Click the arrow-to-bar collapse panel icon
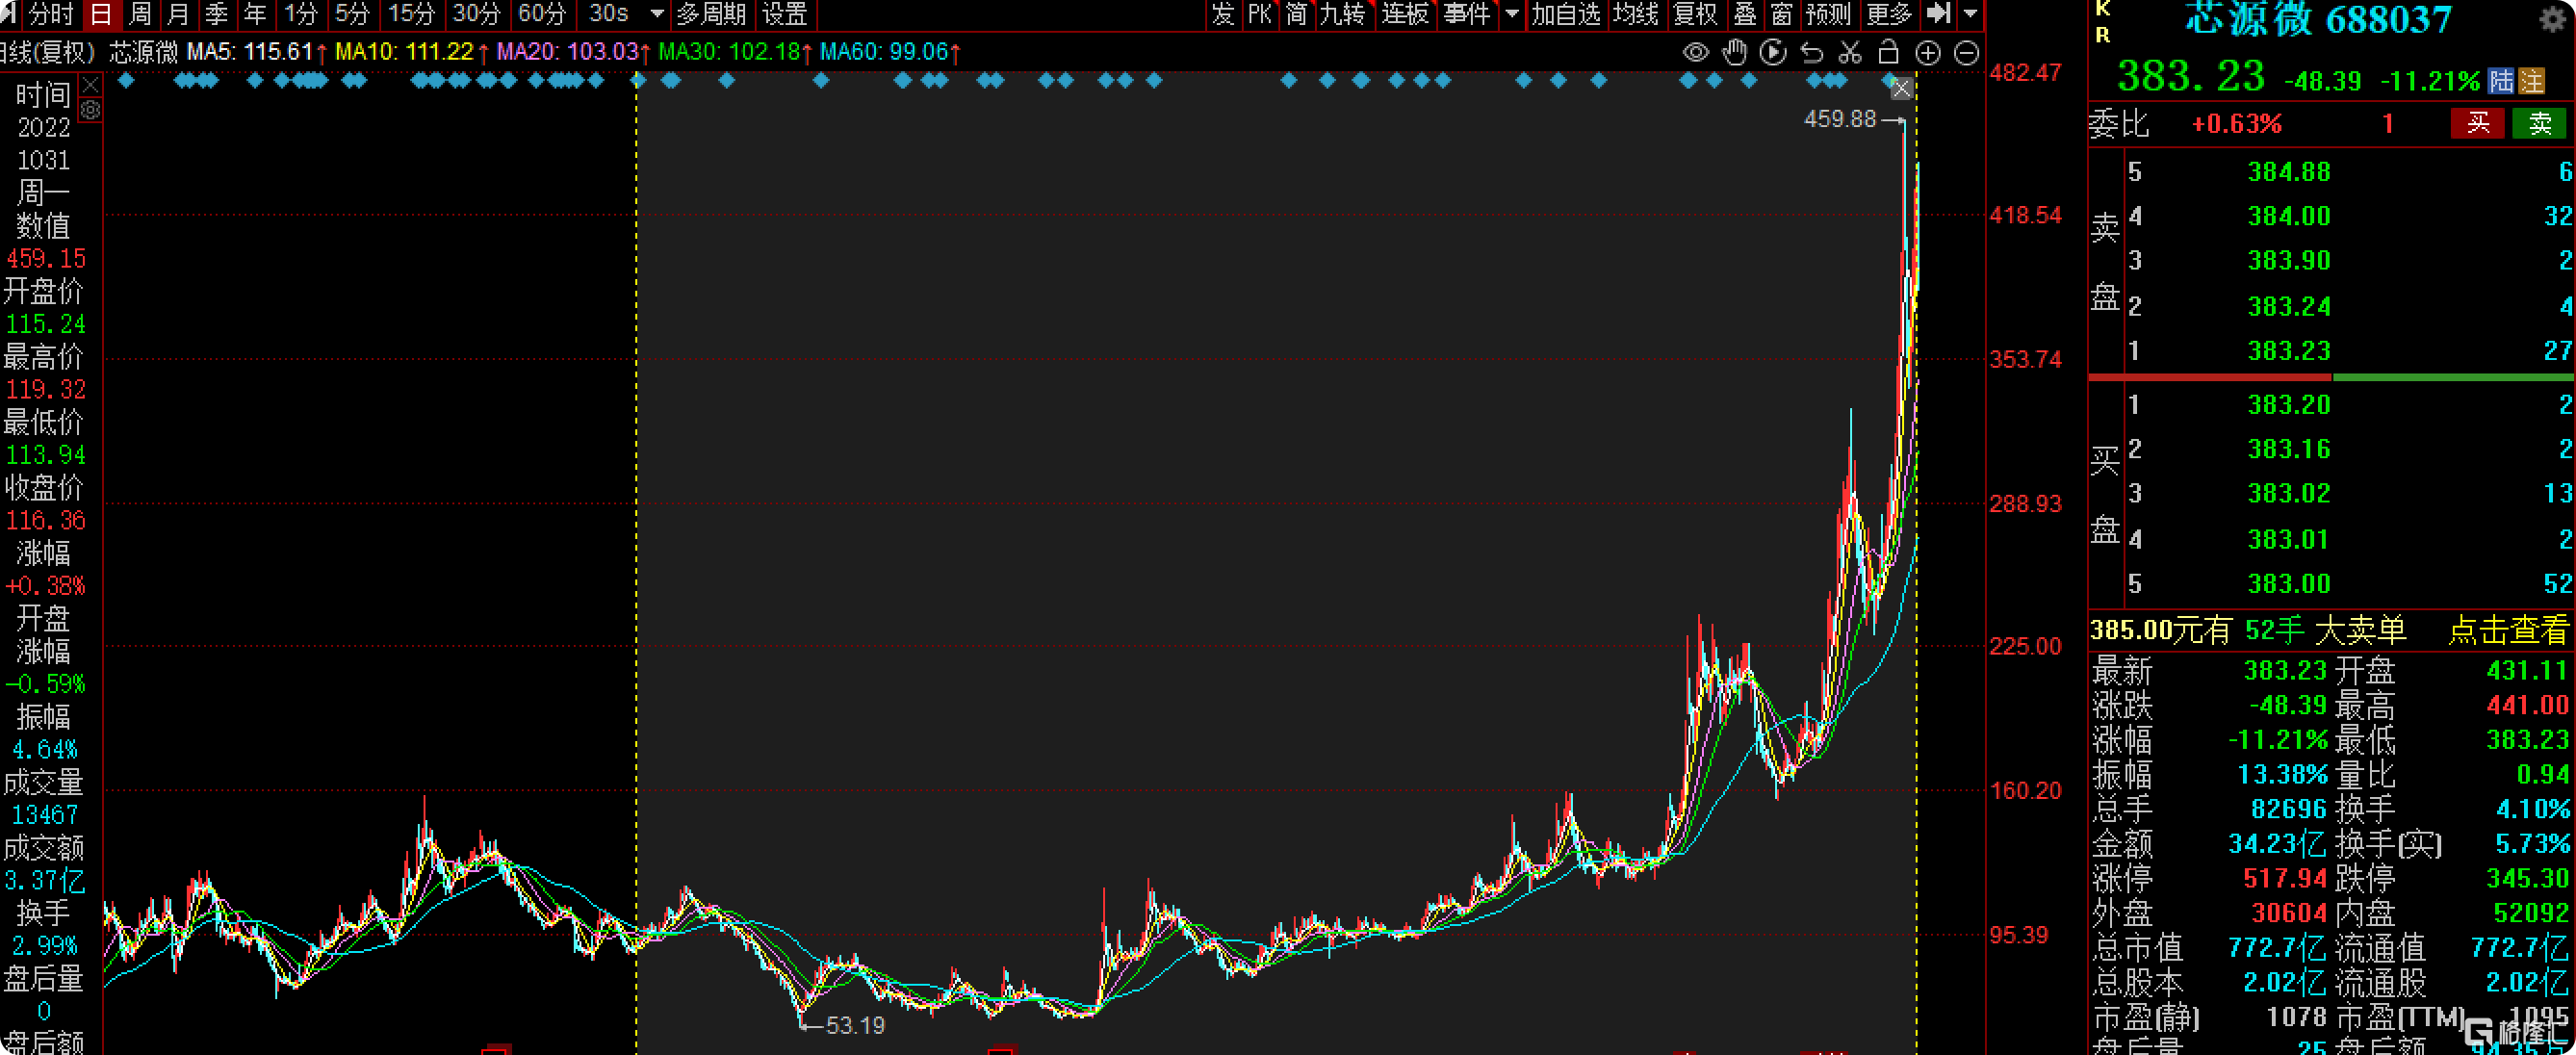2576x1055 pixels. click(1938, 14)
